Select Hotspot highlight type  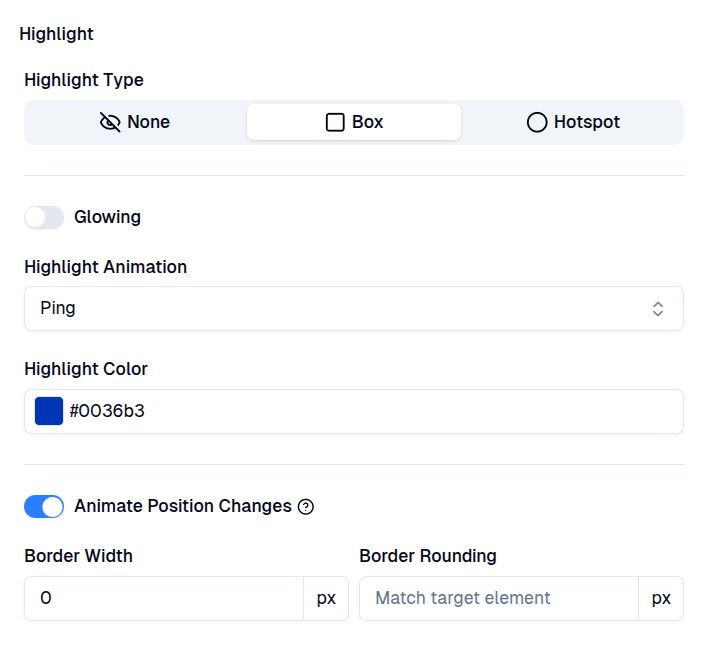pyautogui.click(x=573, y=122)
